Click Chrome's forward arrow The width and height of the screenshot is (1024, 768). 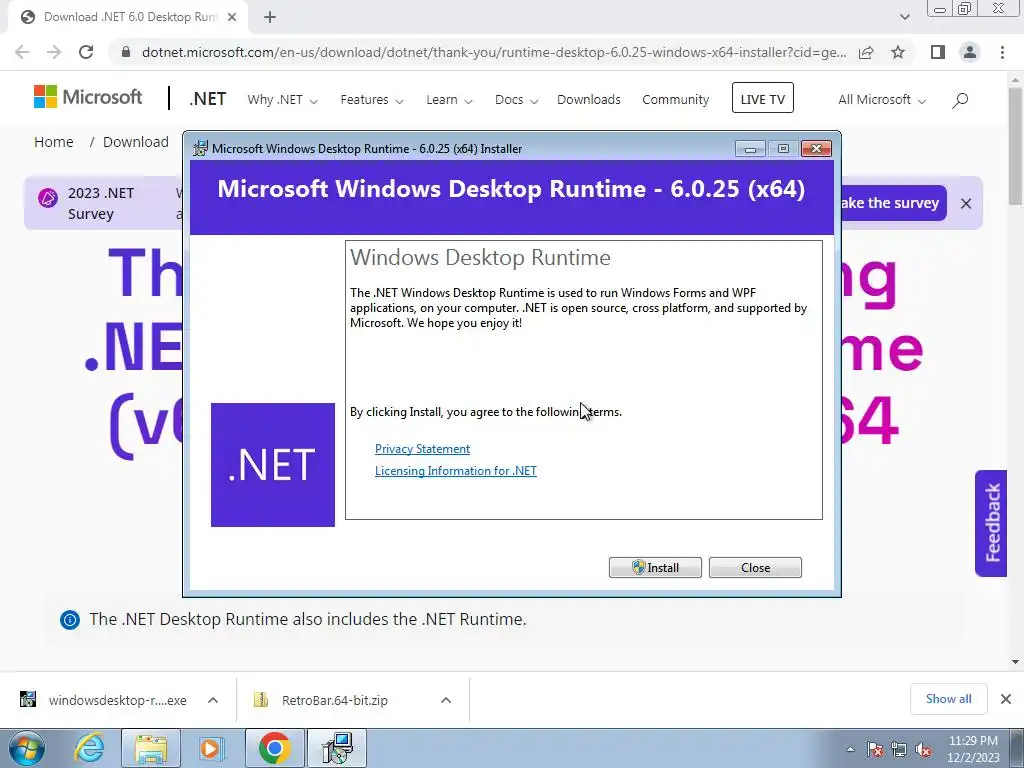54,52
